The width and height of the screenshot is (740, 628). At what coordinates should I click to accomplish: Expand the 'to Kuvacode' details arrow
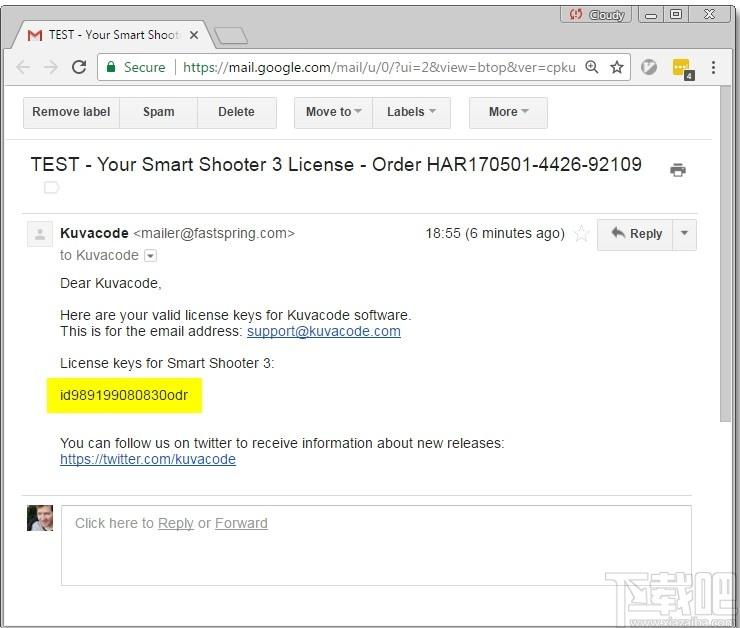tap(150, 256)
